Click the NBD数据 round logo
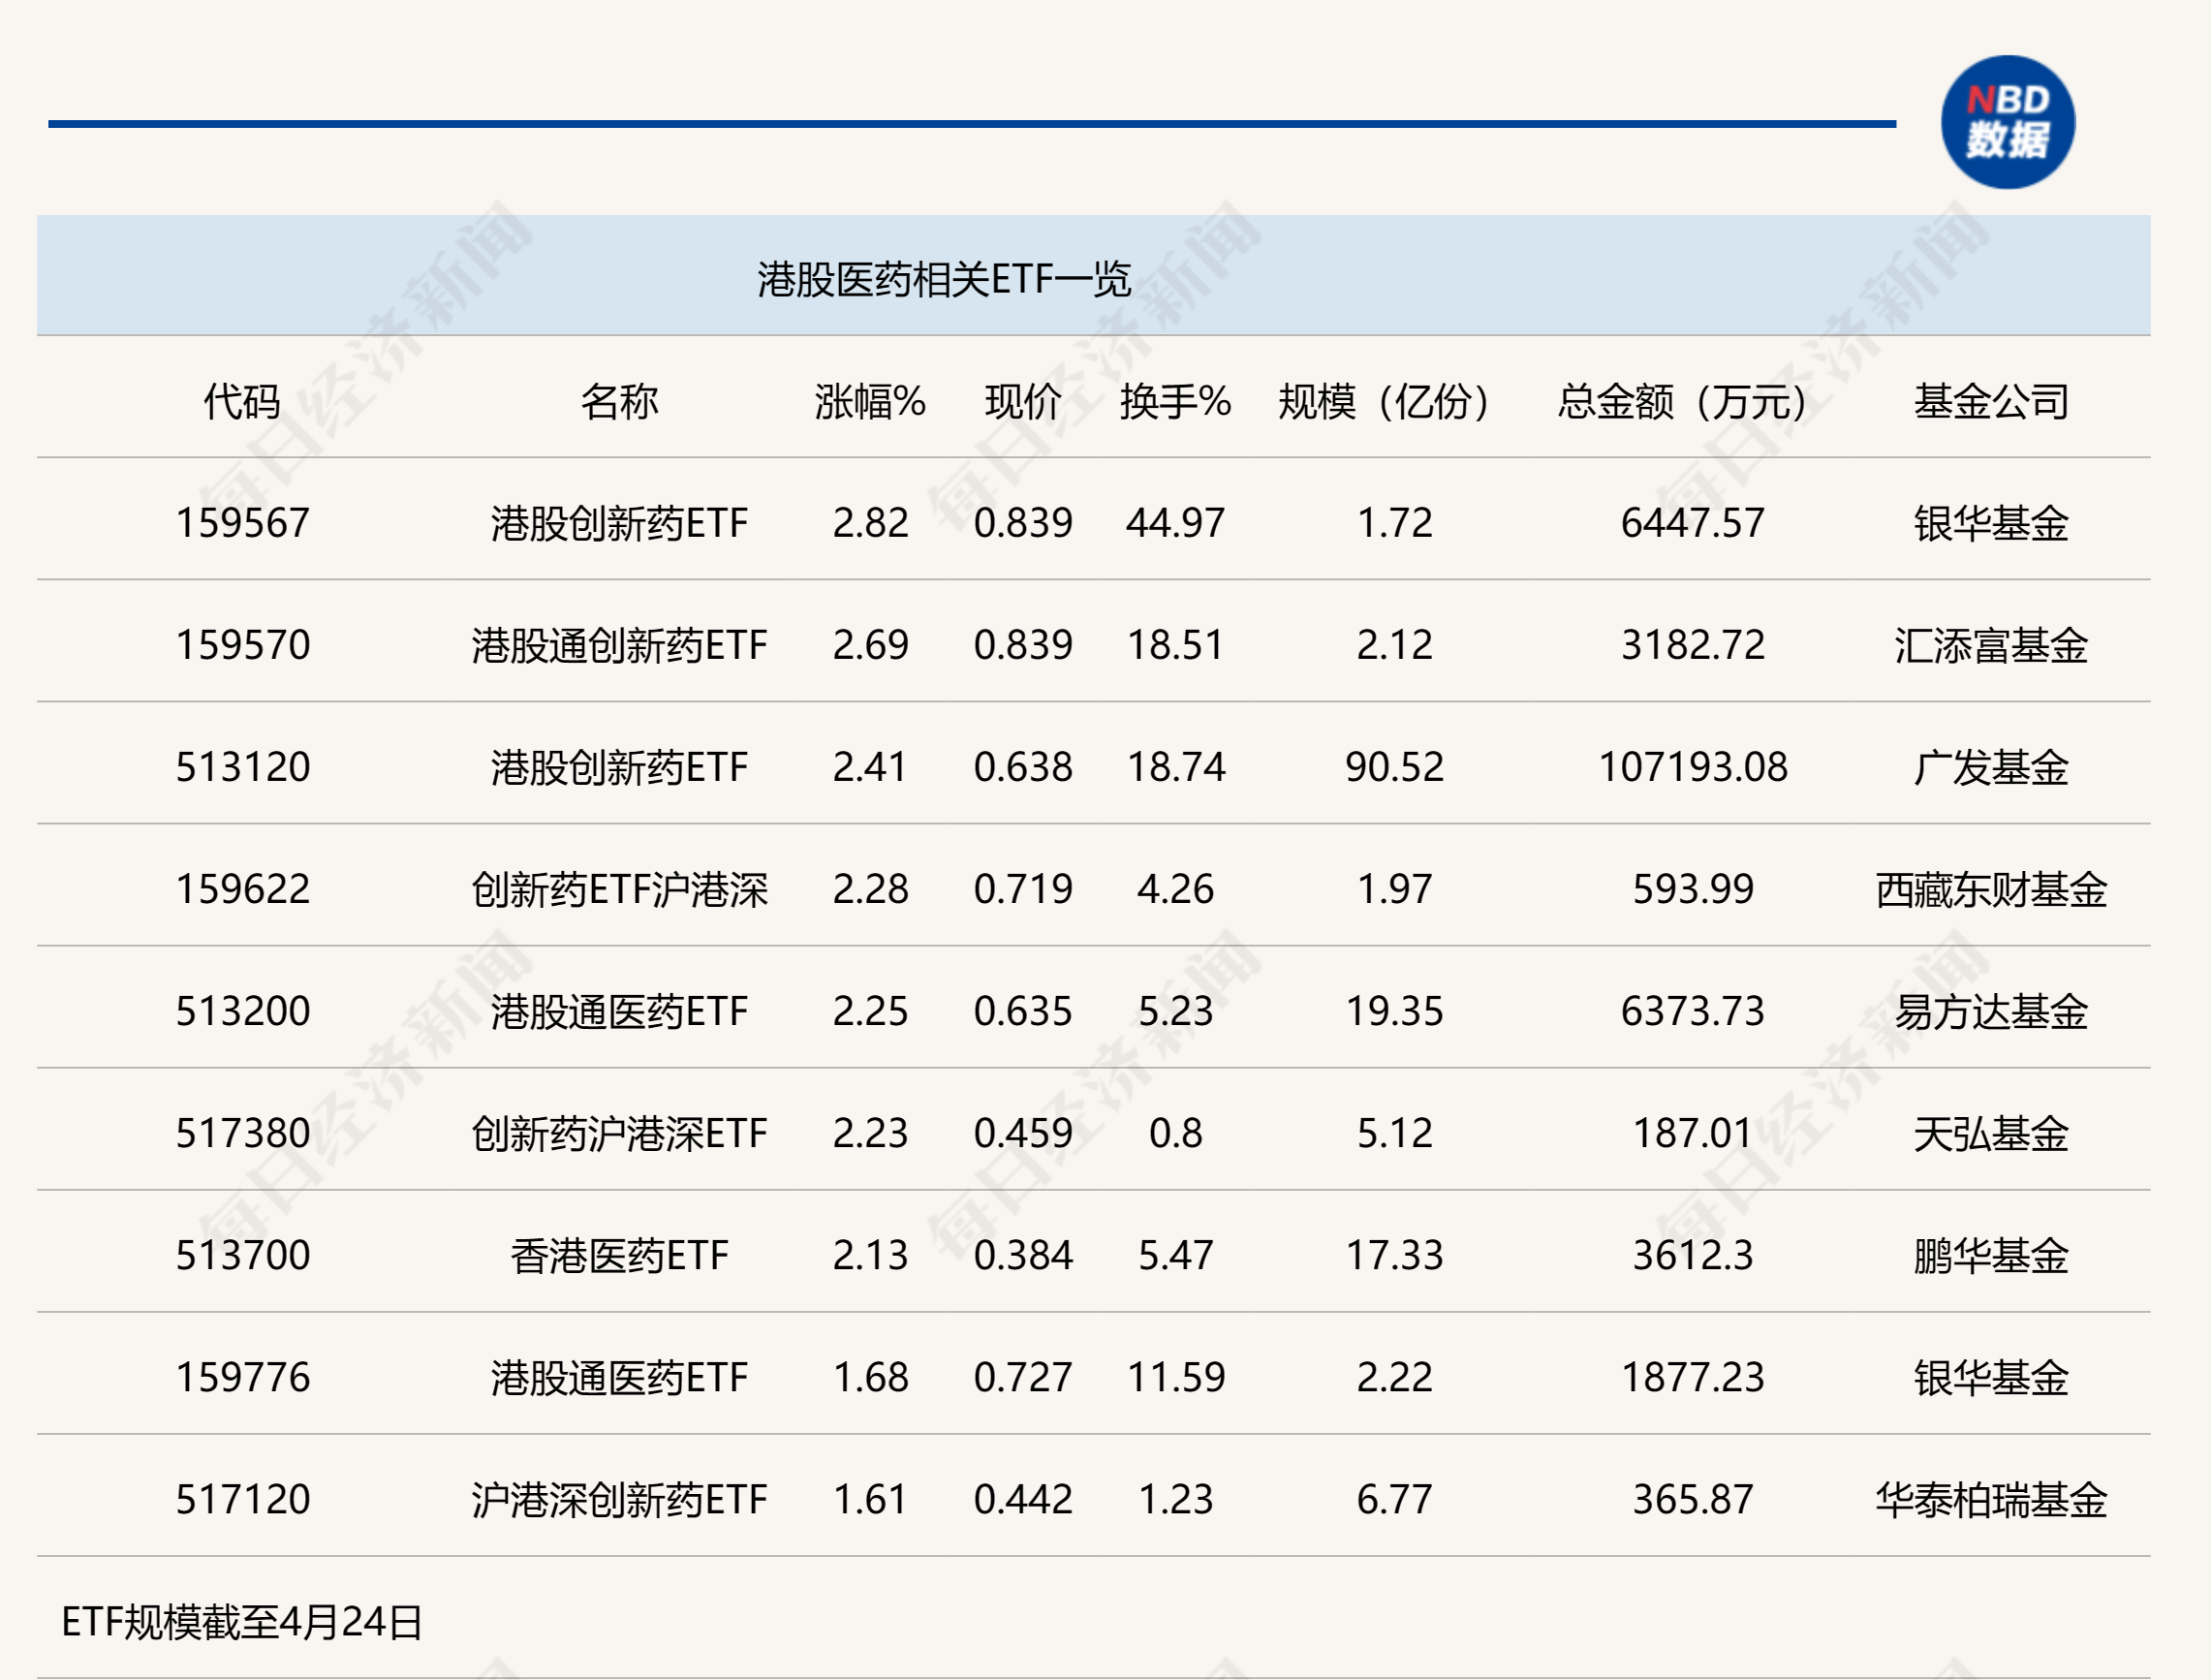This screenshot has width=2211, height=1680. pos(2007,122)
